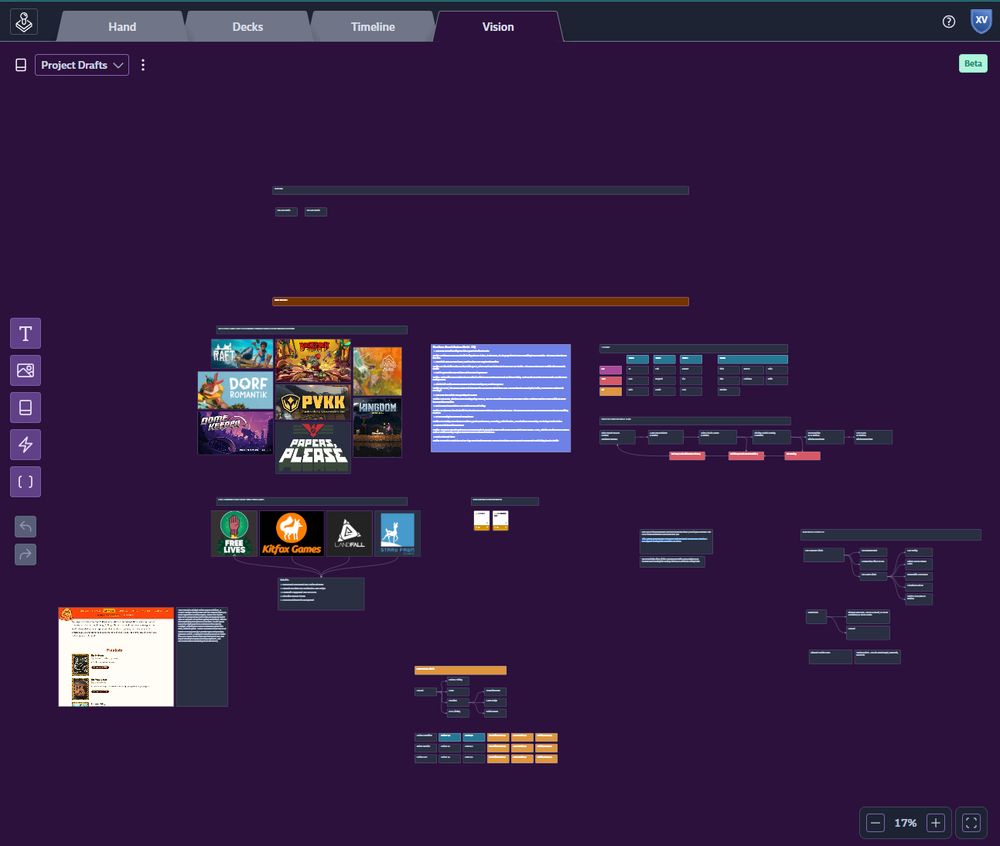Open the XV user avatar menu
Screen dimensions: 1000x846
(981, 21)
